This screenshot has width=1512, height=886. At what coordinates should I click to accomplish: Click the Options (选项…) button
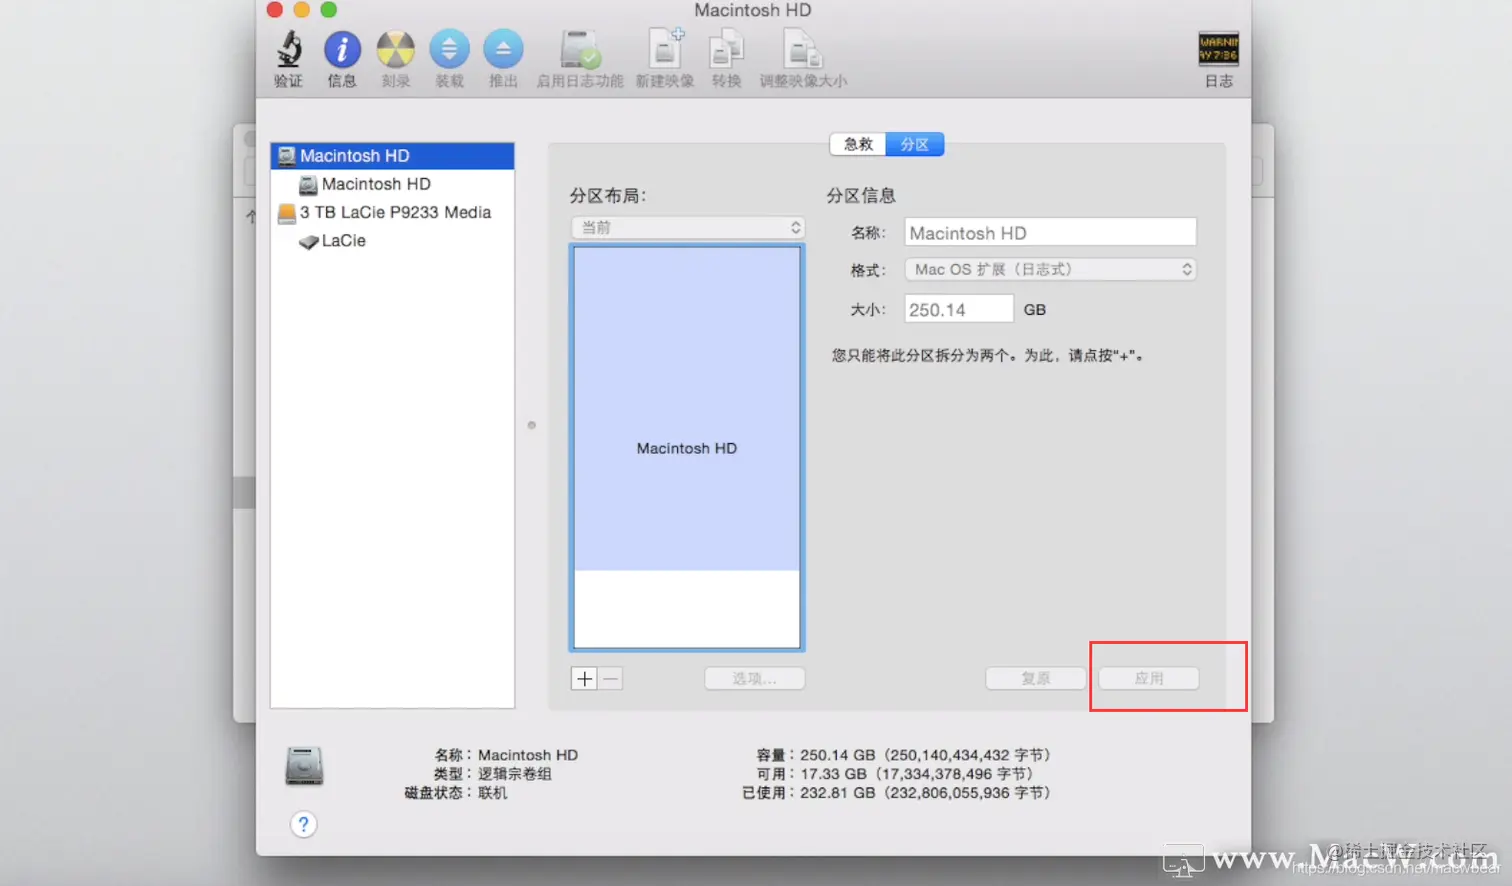click(754, 678)
